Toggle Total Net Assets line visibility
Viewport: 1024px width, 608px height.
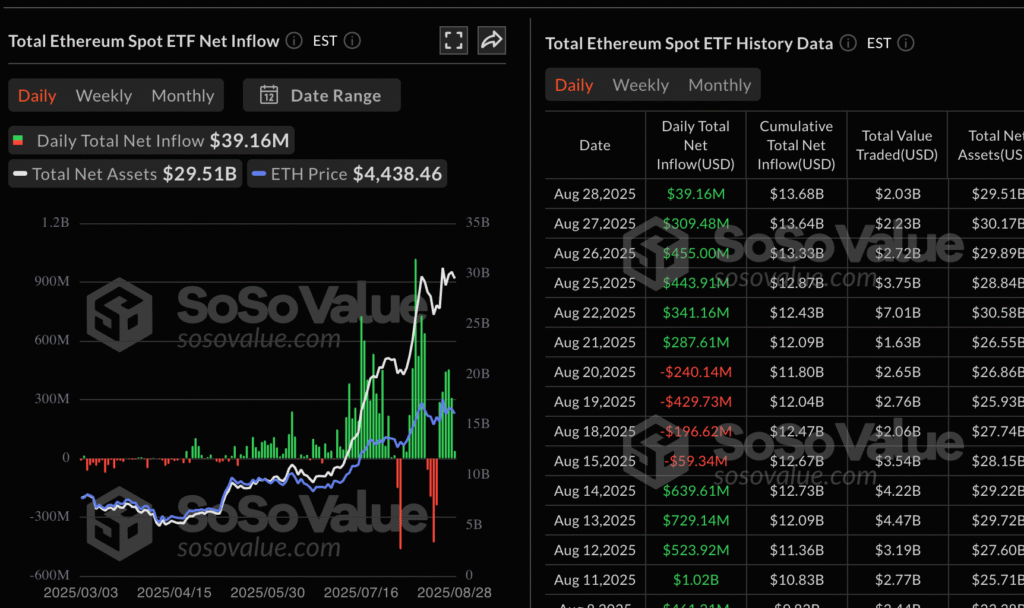[124, 174]
